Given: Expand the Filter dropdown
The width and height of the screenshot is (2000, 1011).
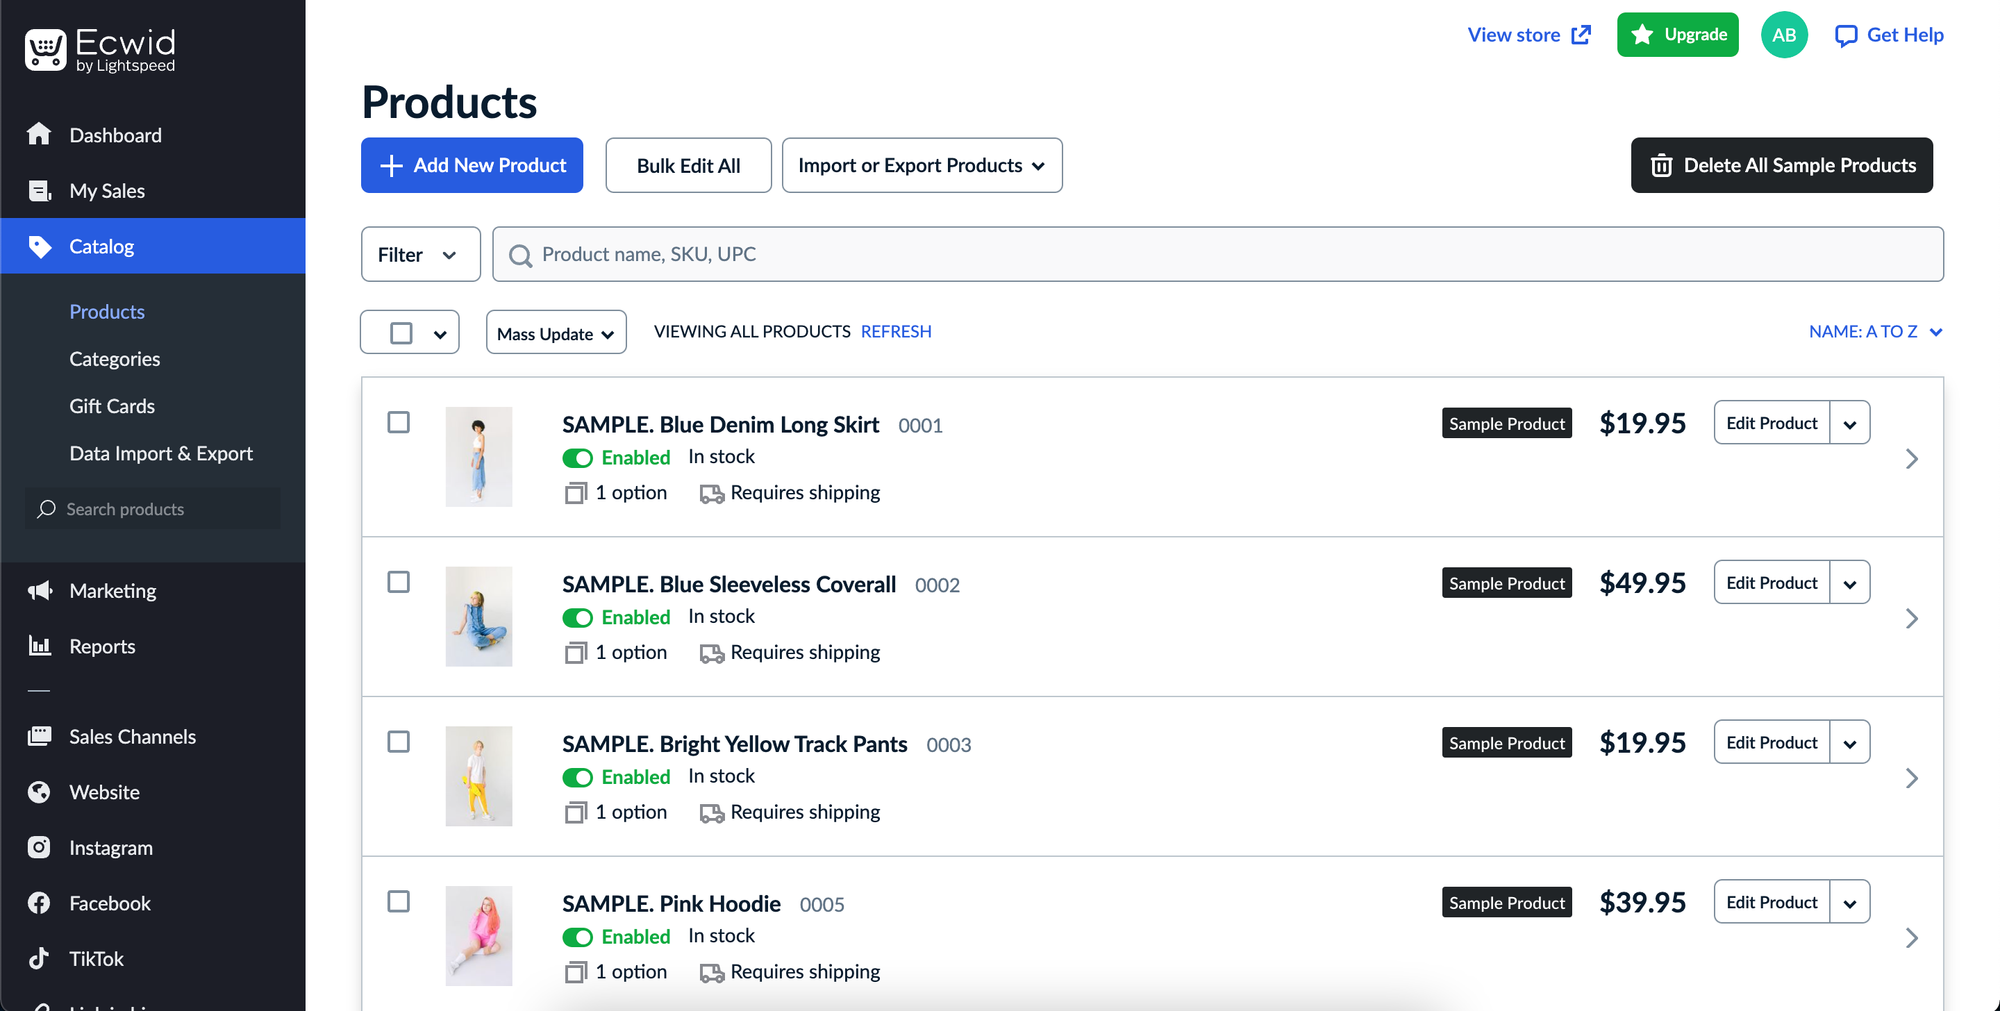Looking at the screenshot, I should point(421,255).
